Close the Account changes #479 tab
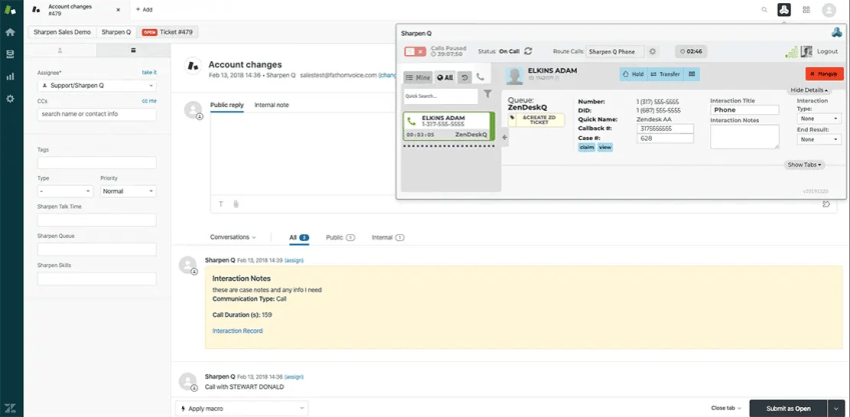The height and width of the screenshot is (417, 850). coord(118,9)
